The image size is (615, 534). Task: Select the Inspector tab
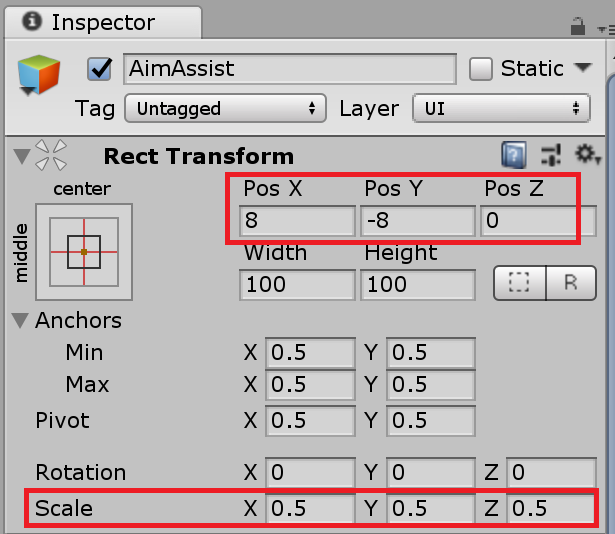pyautogui.click(x=91, y=21)
